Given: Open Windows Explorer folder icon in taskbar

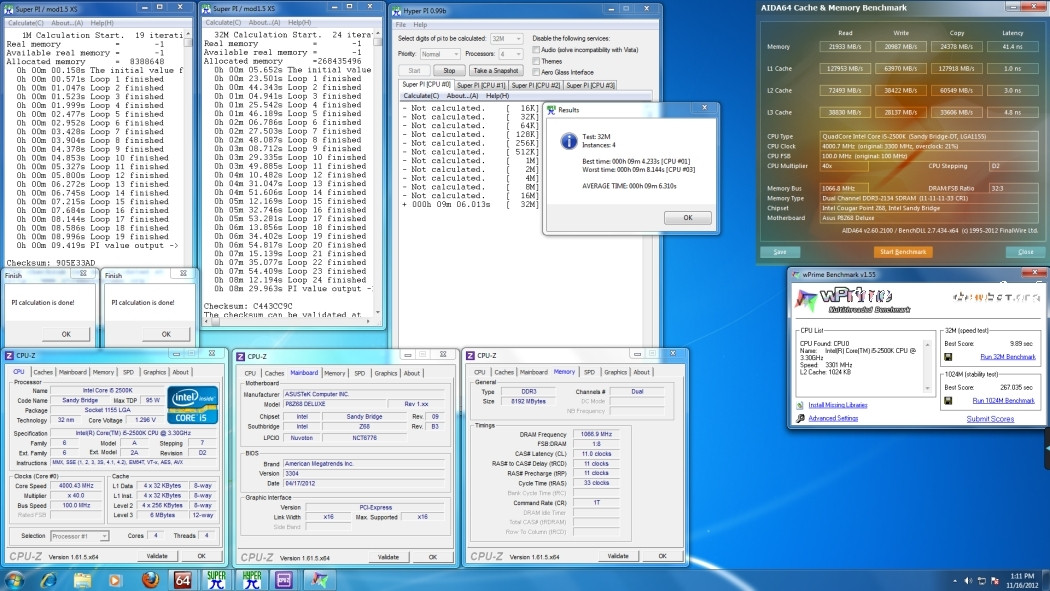Looking at the screenshot, I should click(82, 580).
